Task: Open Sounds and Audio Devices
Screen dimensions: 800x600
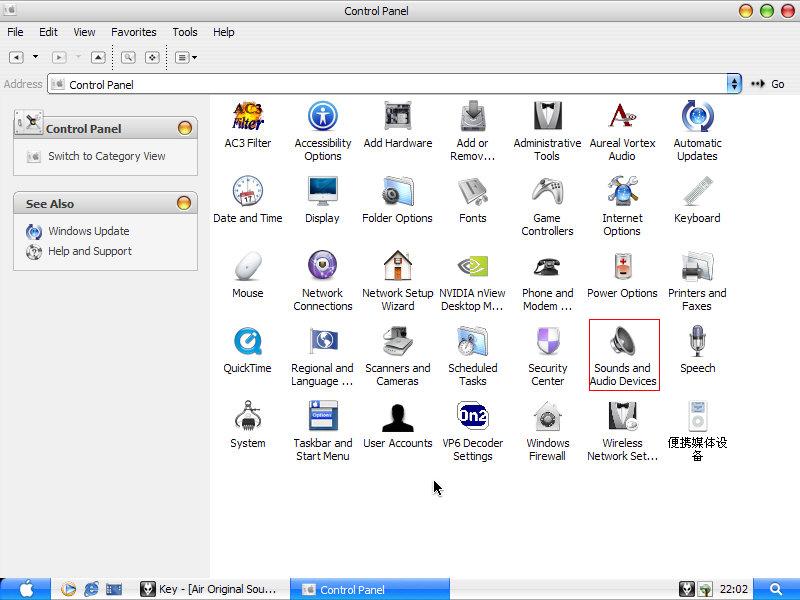Action: point(624,355)
